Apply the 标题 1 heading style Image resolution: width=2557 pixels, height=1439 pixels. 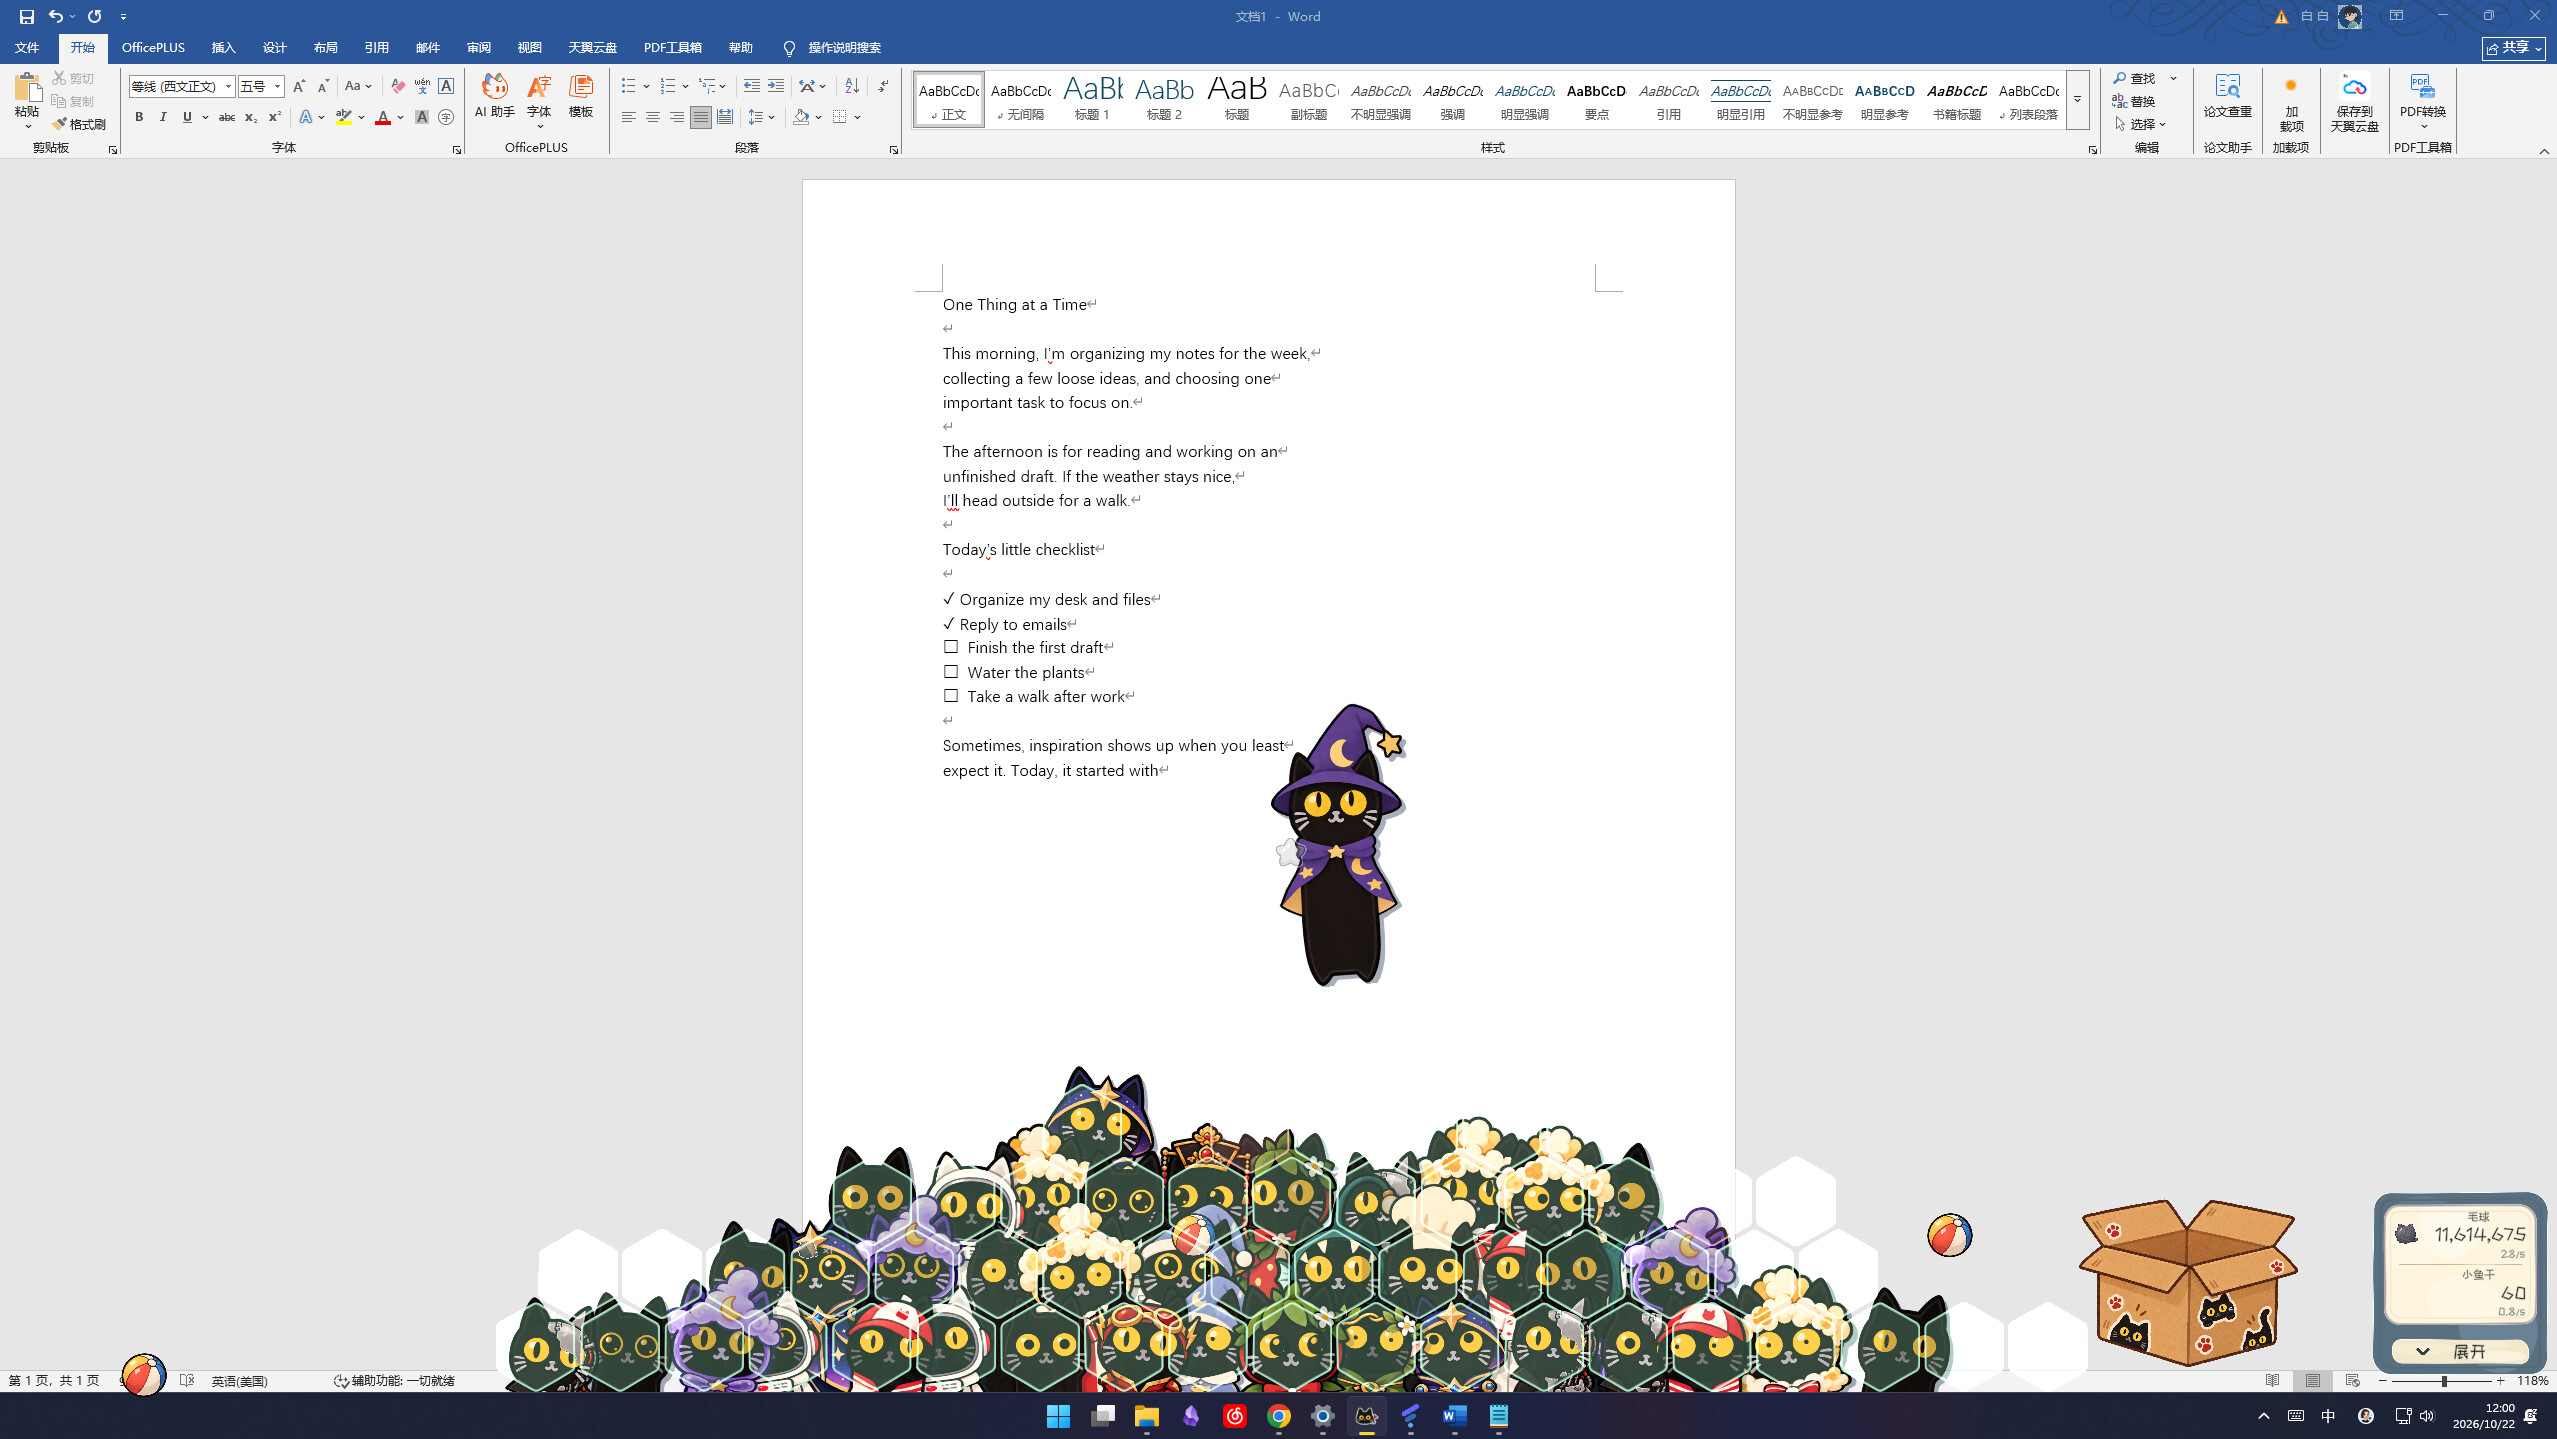[1092, 99]
